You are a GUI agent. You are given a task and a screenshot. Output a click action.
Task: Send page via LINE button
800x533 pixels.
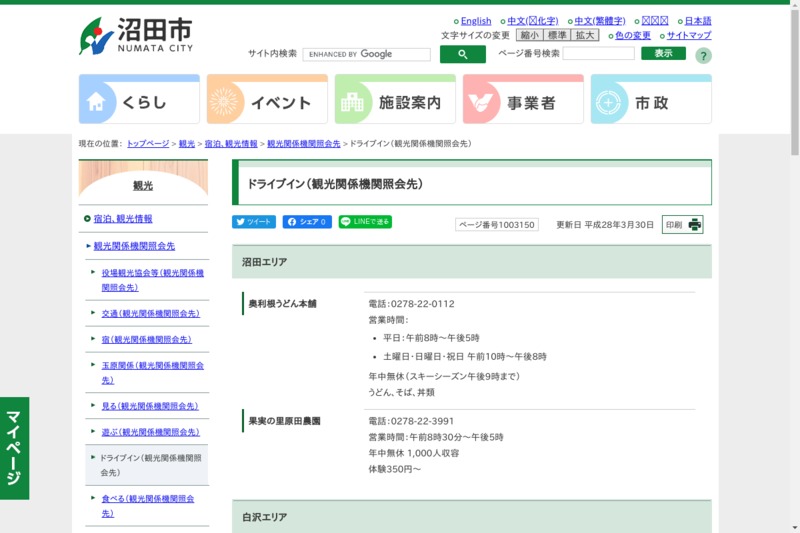[365, 222]
